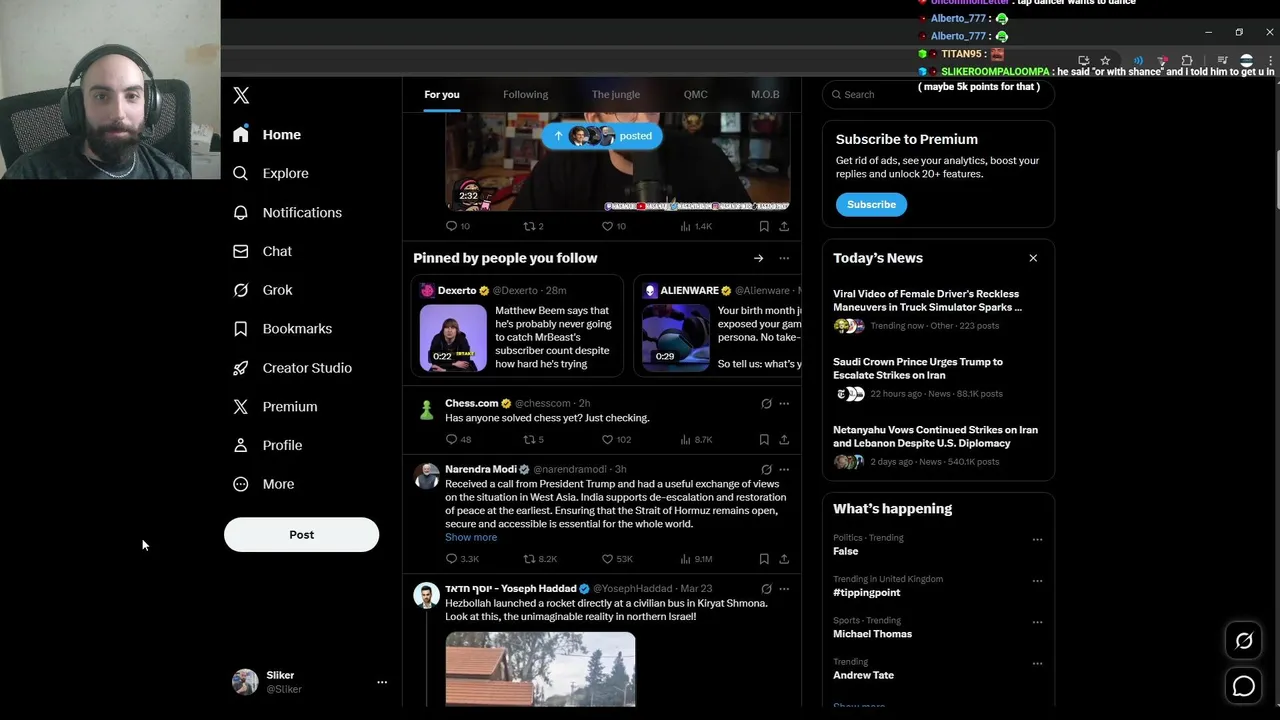View analytics of Chess.com post
The width and height of the screenshot is (1280, 720).
pyautogui.click(x=696, y=439)
